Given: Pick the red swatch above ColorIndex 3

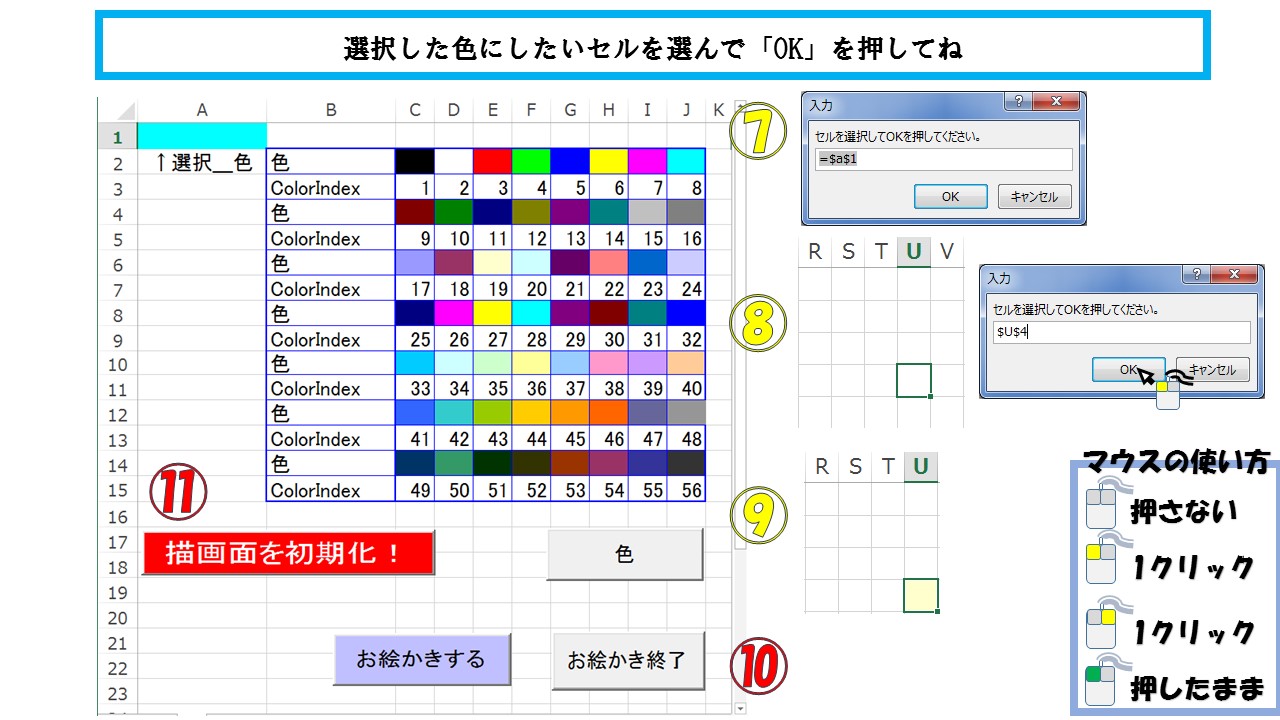Looking at the screenshot, I should coord(493,161).
